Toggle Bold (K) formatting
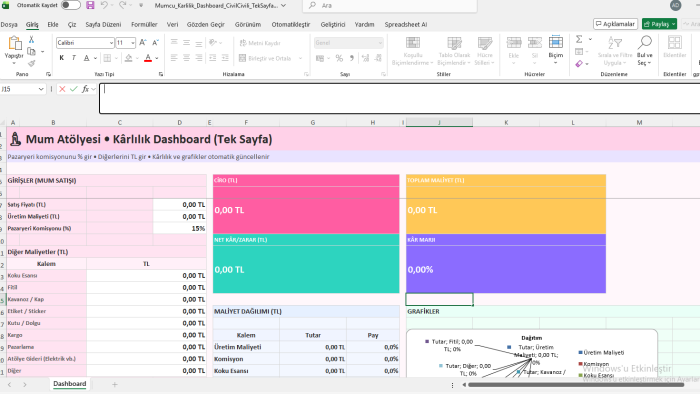700x394 pixels. coord(62,58)
